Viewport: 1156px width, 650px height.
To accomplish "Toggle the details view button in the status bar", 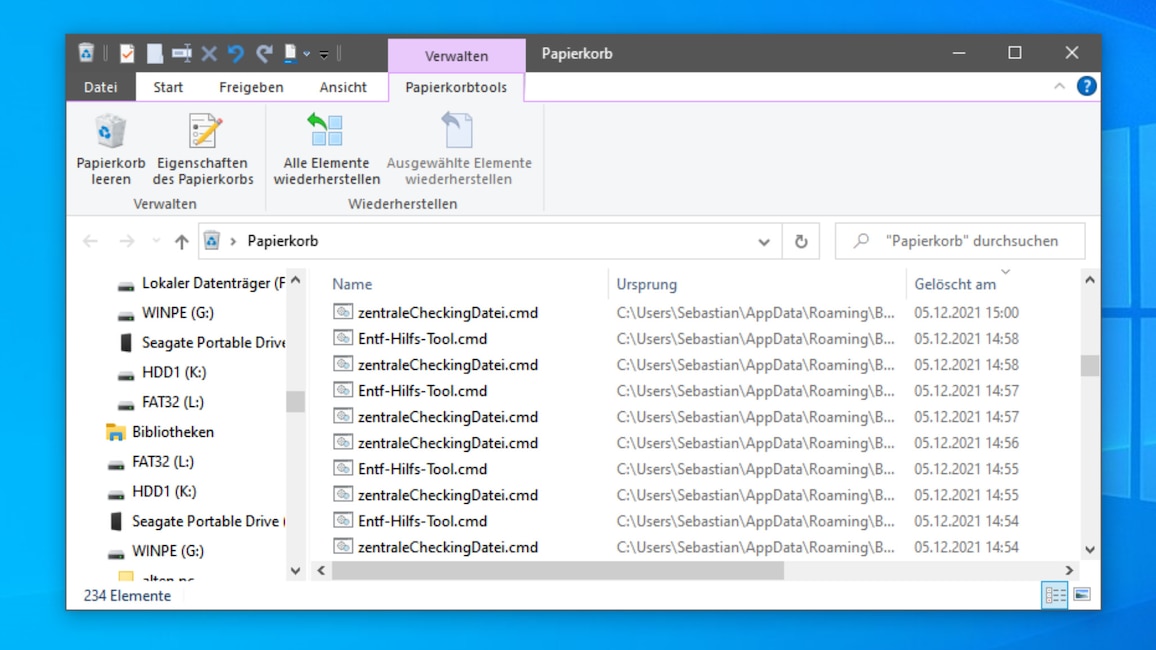I will click(1054, 595).
